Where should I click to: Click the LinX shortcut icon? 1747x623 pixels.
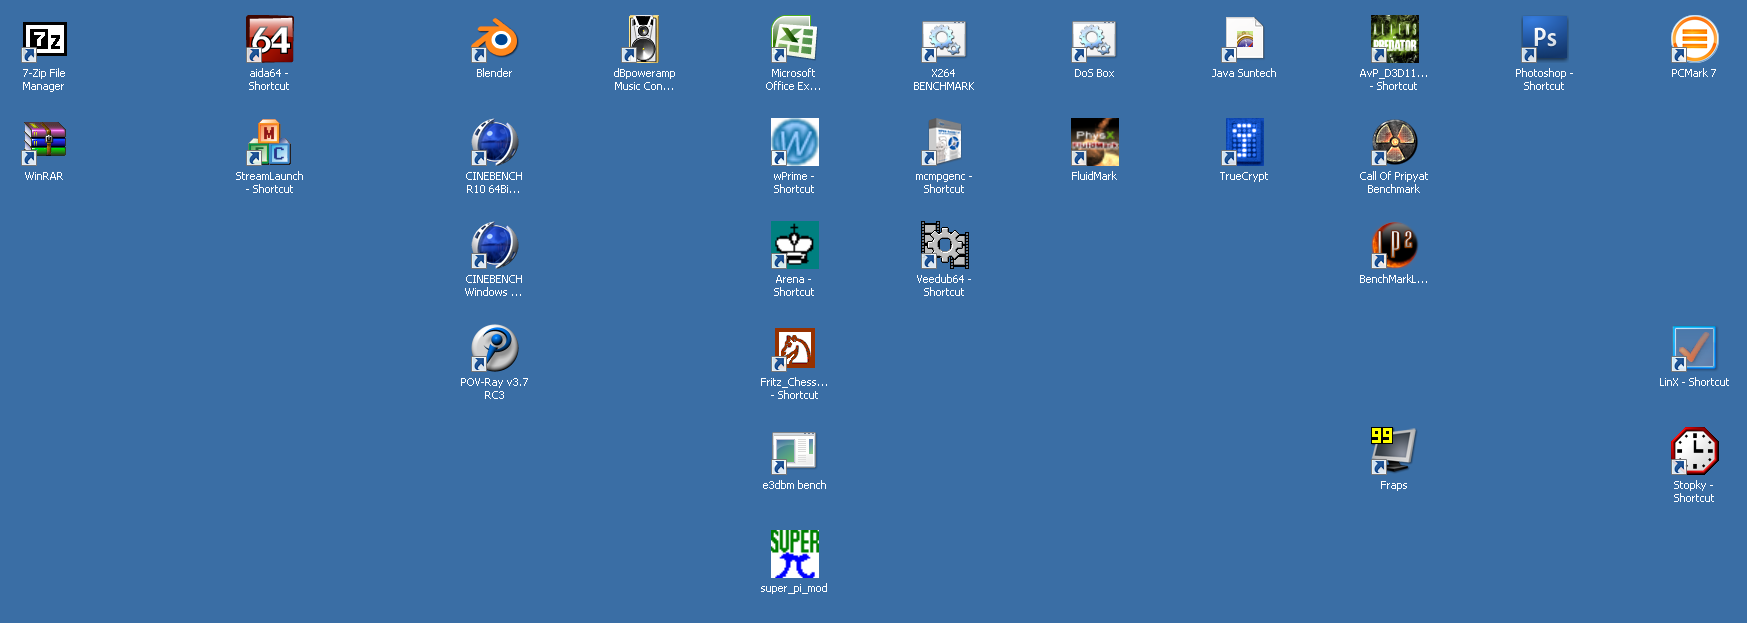[1694, 349]
